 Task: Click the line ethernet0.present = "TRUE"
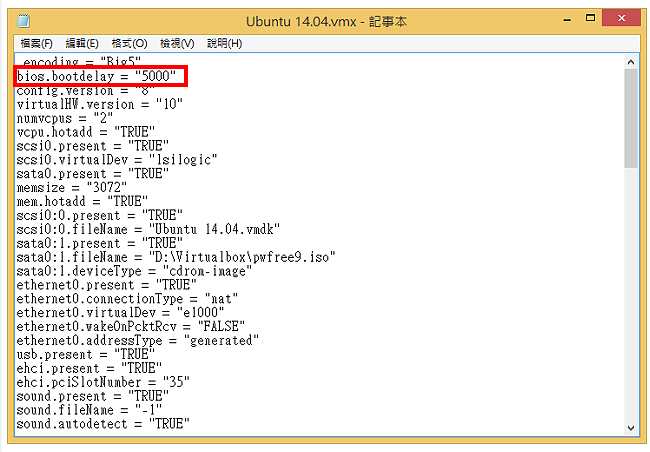[x=107, y=285]
